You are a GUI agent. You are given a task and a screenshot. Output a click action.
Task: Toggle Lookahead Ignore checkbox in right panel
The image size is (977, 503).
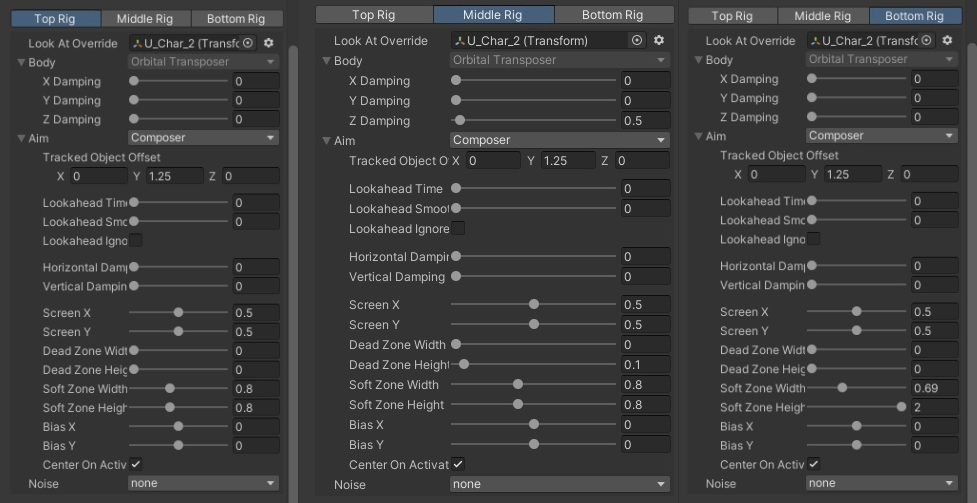point(813,239)
